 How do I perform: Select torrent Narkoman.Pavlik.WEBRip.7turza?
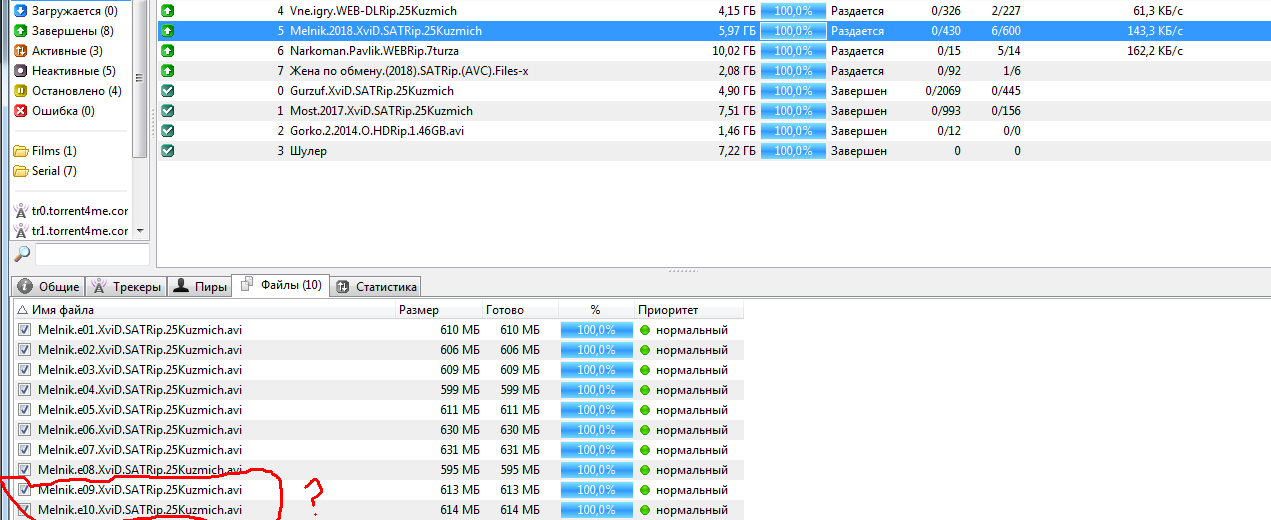click(x=713, y=51)
